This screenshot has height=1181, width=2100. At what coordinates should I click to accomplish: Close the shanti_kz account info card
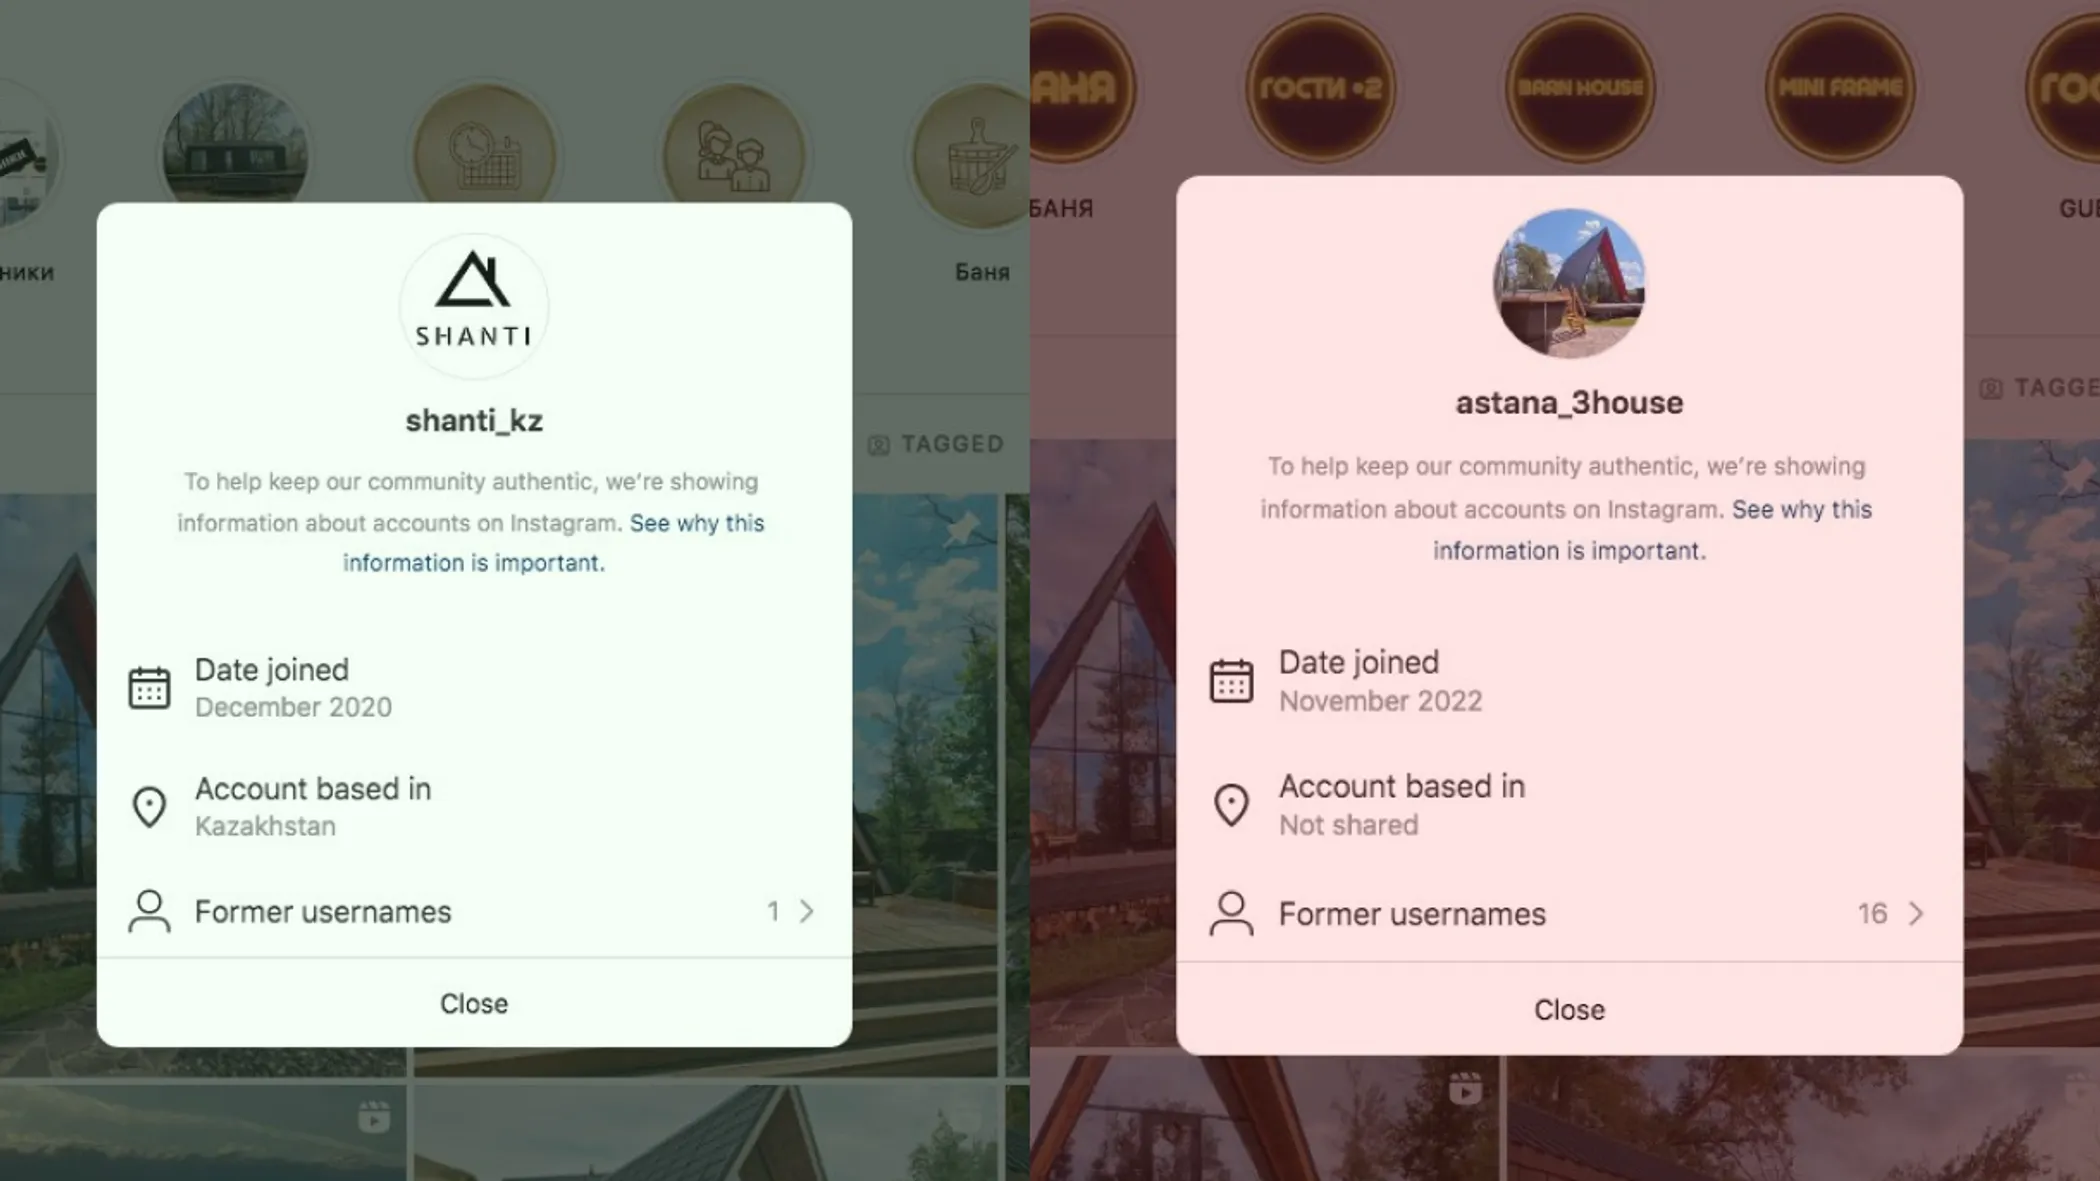pos(473,1004)
